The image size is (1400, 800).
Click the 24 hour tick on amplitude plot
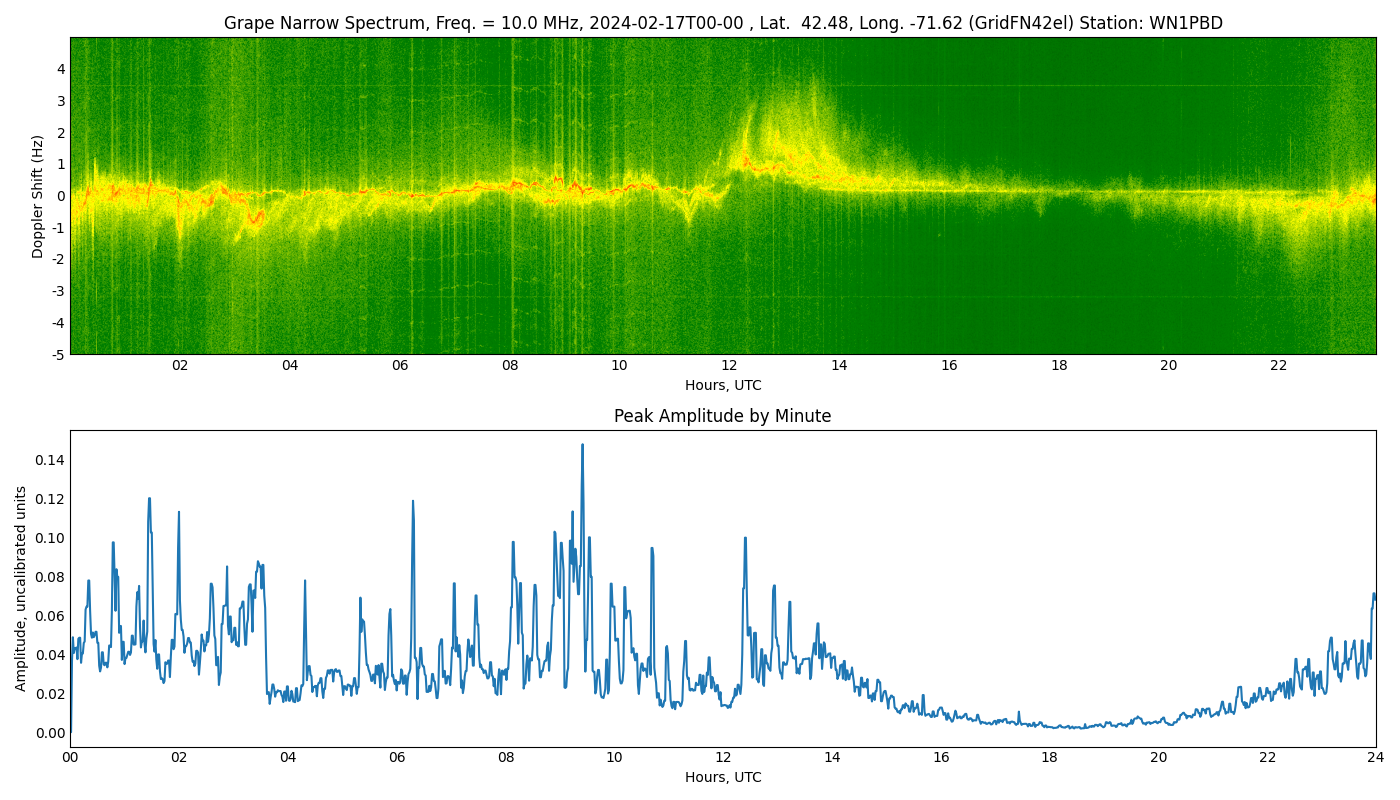point(1375,758)
